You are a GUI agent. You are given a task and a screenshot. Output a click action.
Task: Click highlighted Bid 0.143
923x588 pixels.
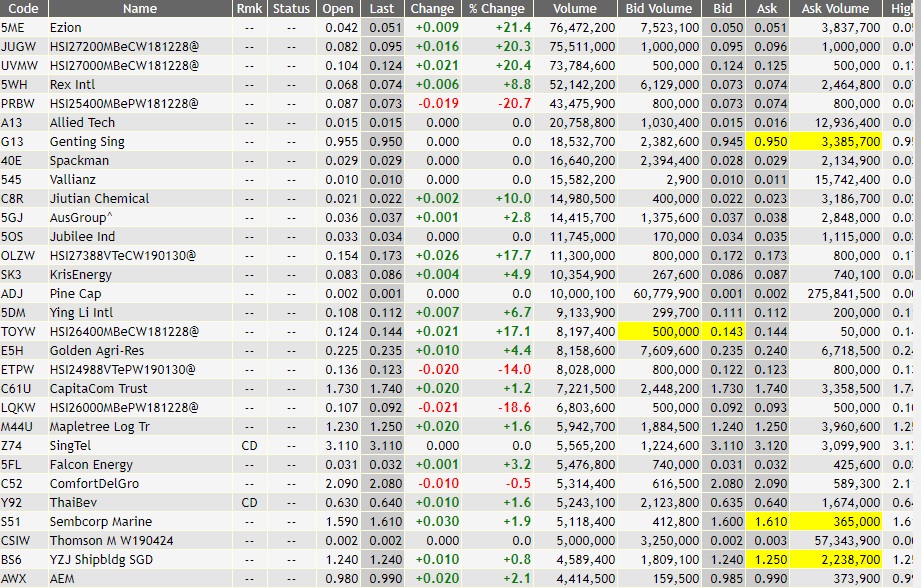[x=722, y=331]
